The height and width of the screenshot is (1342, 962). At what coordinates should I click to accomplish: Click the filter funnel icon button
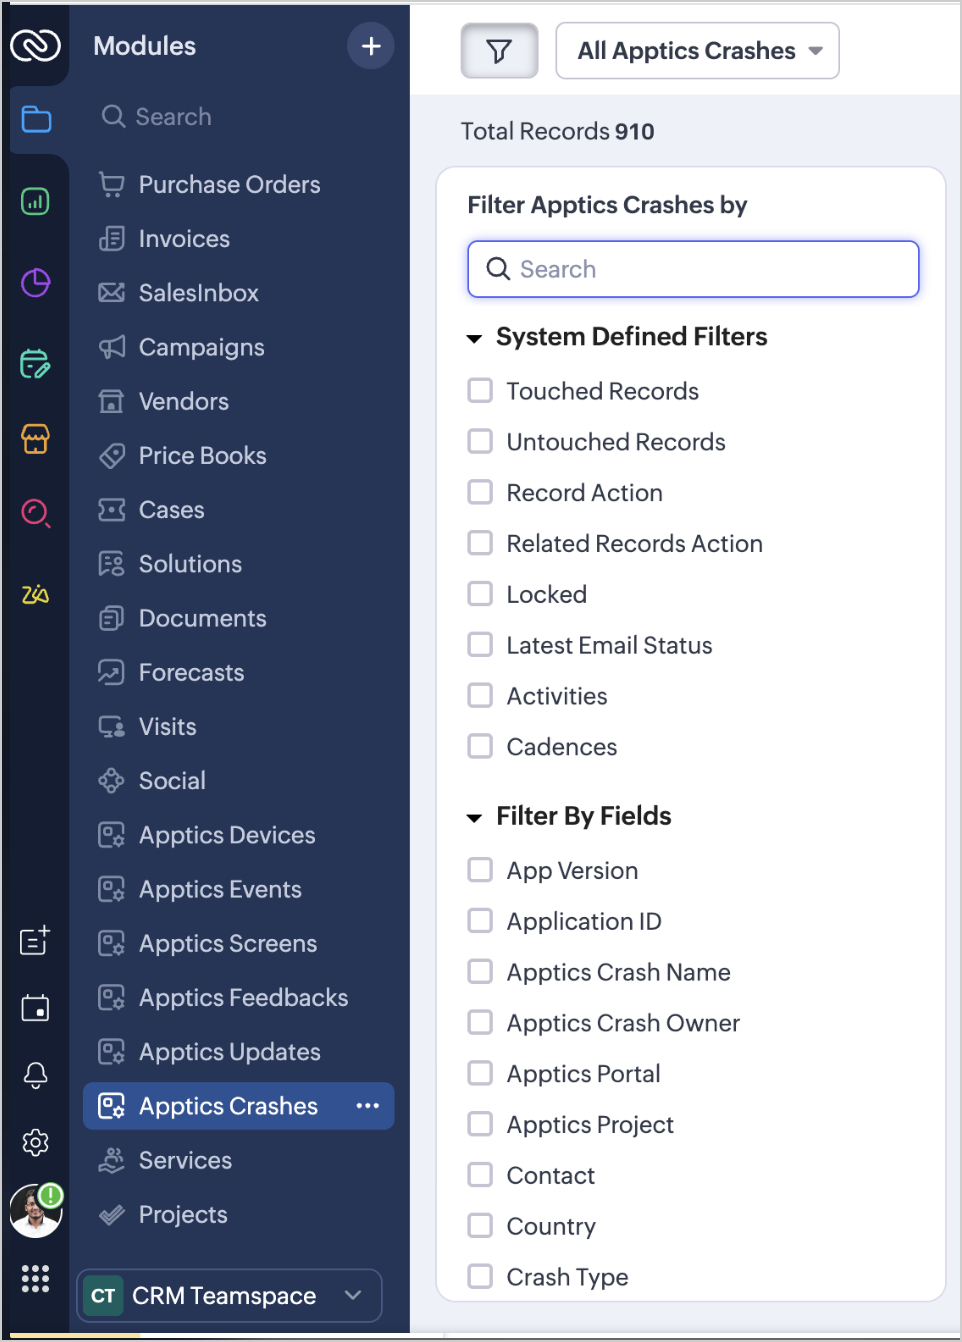(x=499, y=51)
